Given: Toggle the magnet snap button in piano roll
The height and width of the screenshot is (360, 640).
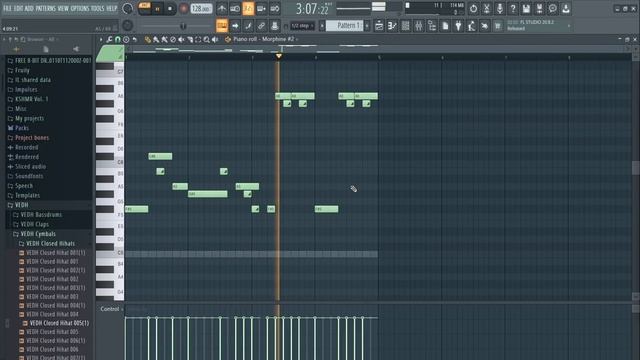Looking at the screenshot, I should pyautogui.click(x=118, y=40).
